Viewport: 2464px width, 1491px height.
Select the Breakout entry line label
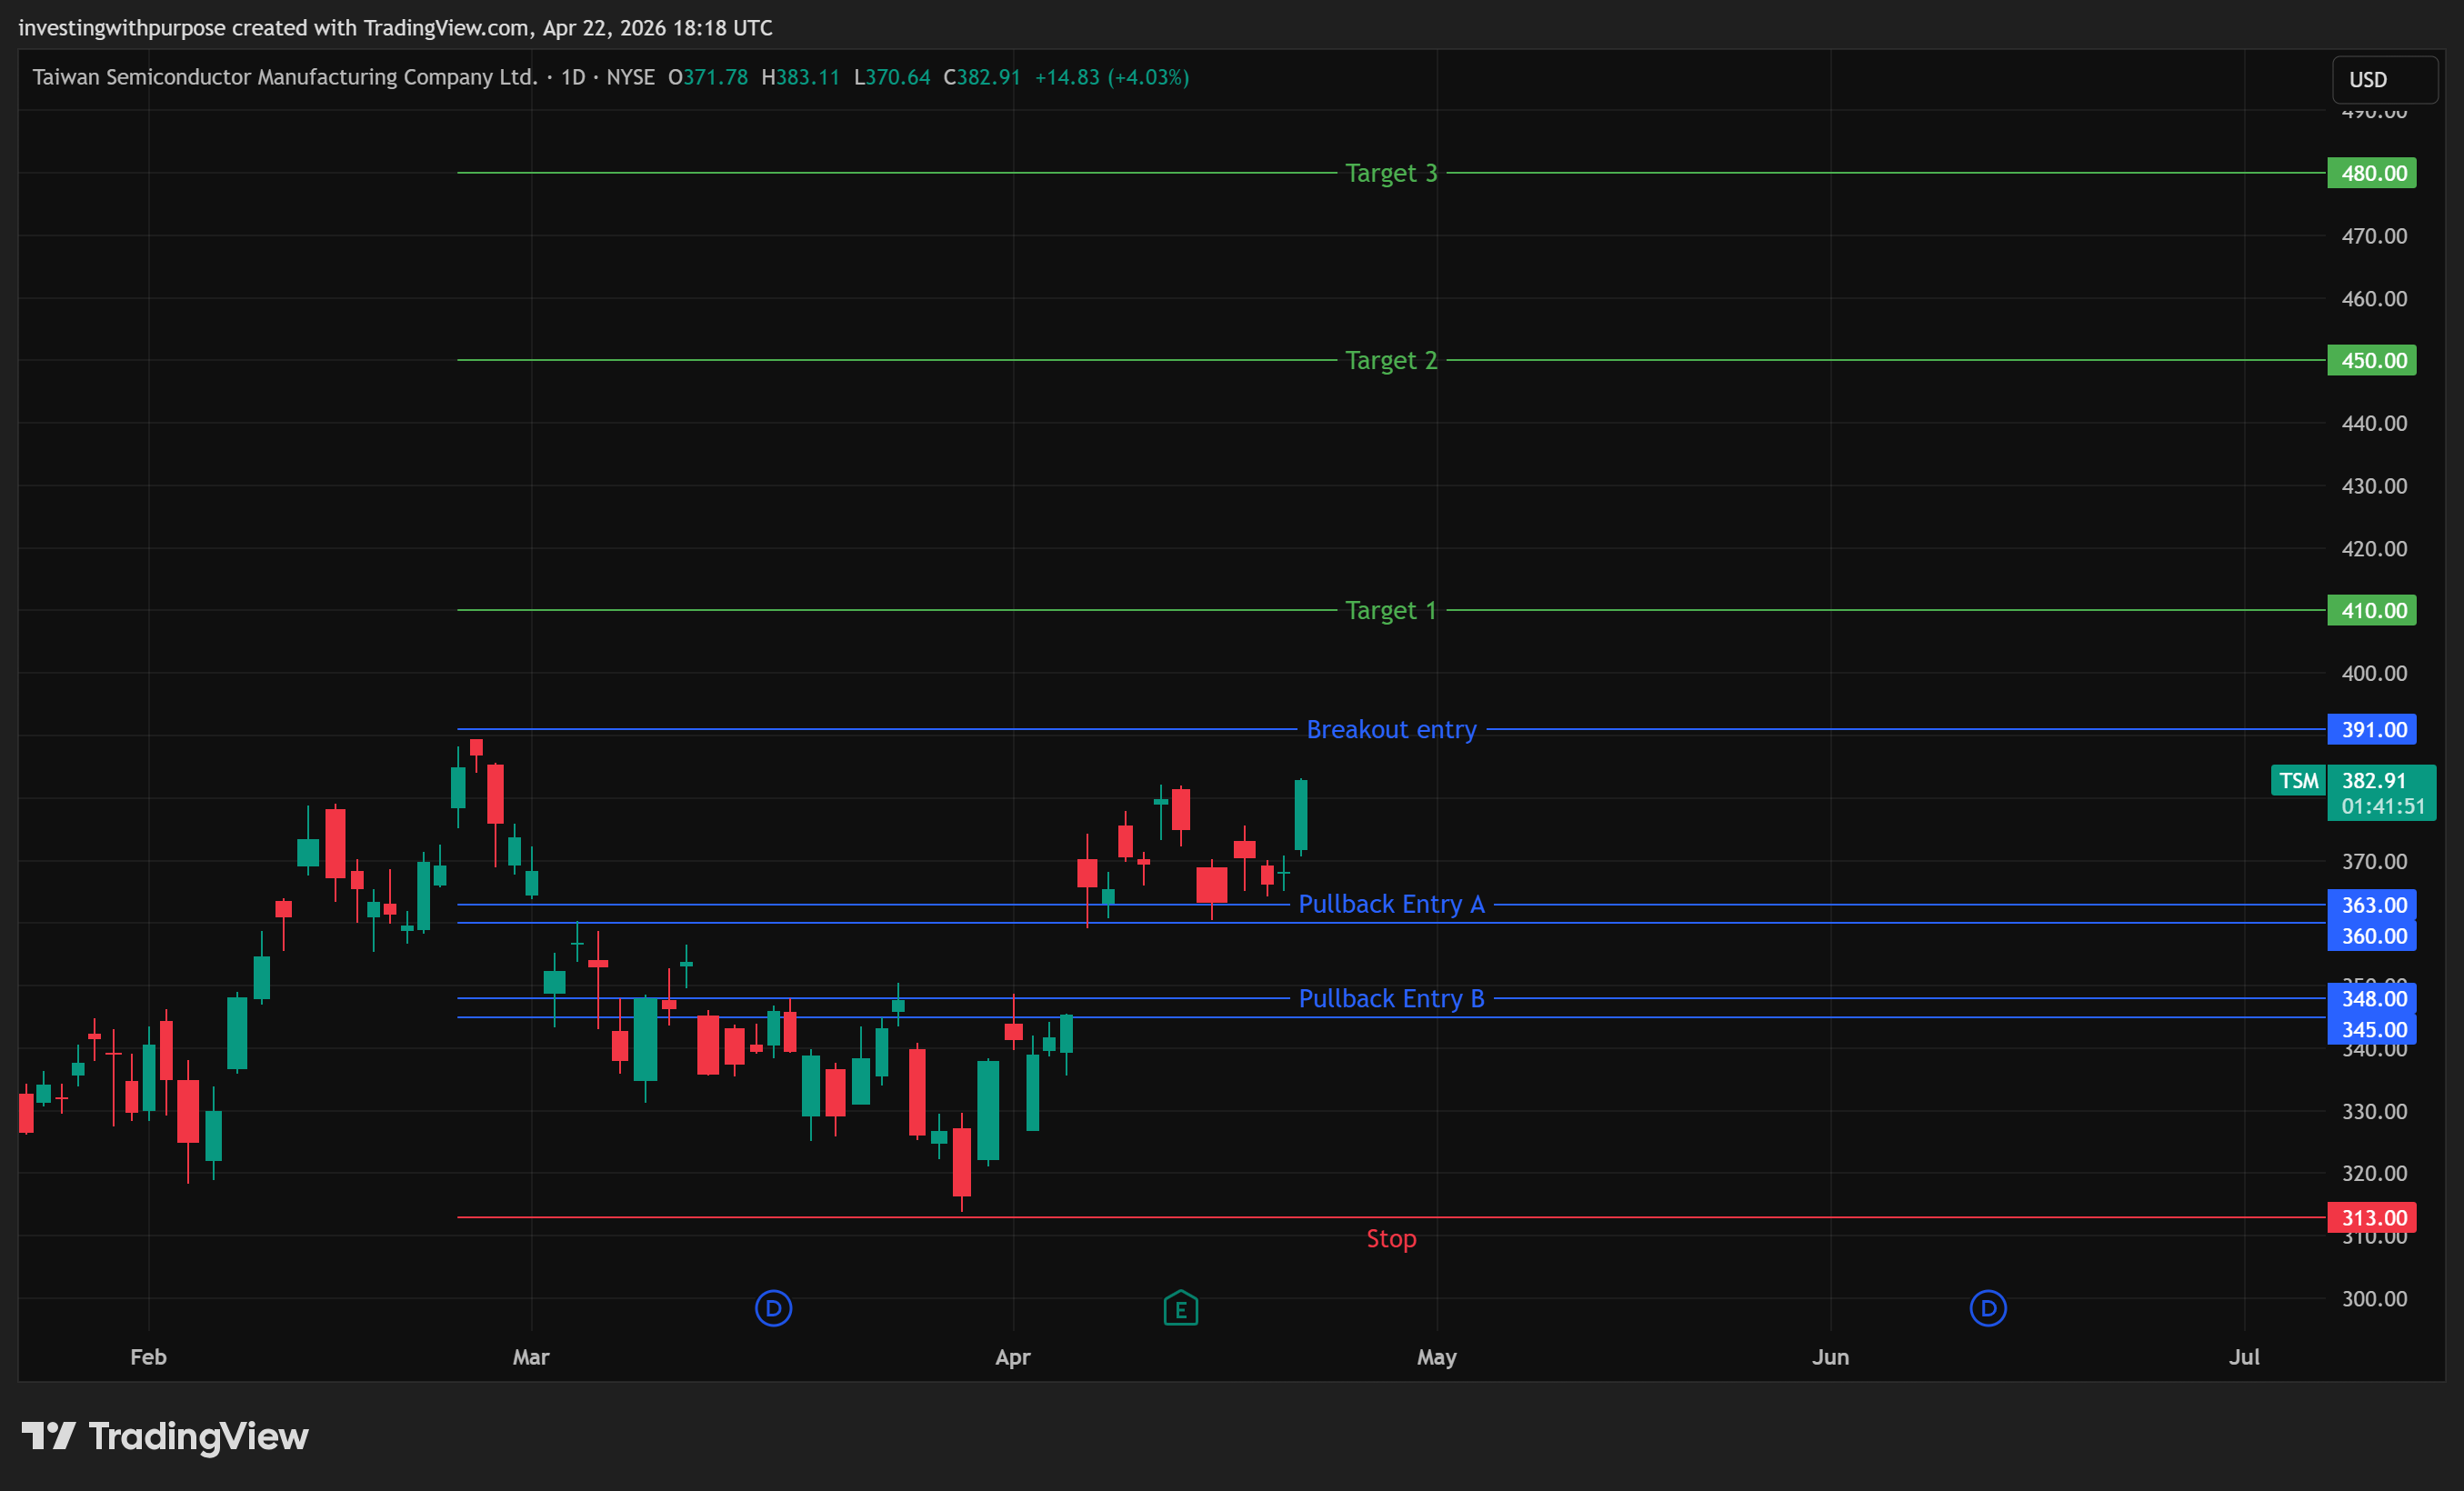pyautogui.click(x=1391, y=730)
